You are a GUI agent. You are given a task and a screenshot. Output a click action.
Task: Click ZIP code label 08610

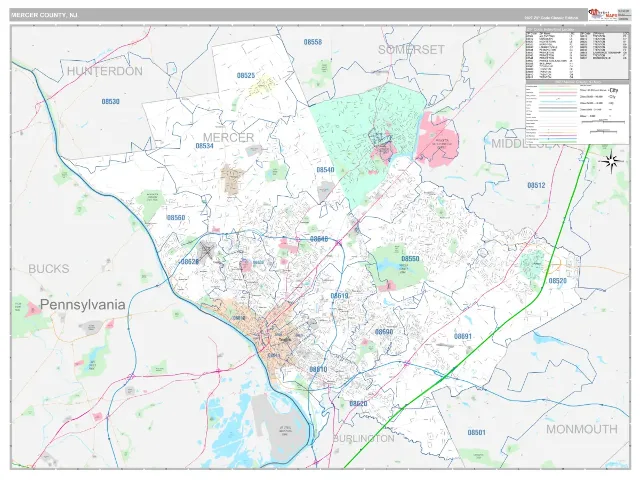tap(318, 369)
